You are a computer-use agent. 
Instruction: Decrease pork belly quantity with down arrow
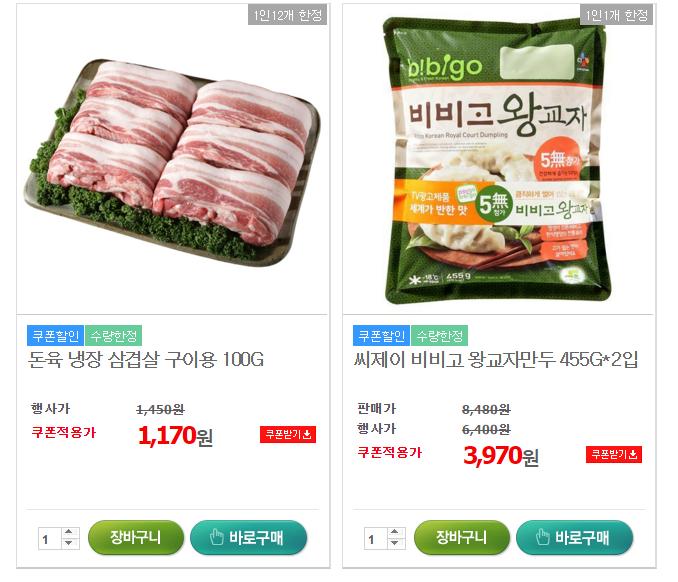click(x=69, y=543)
